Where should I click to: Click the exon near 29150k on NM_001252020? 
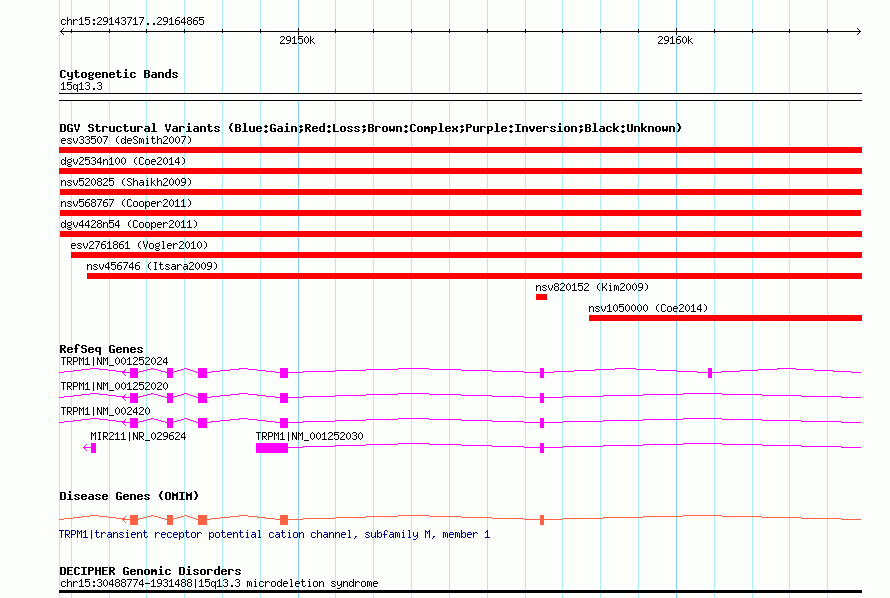(x=284, y=398)
